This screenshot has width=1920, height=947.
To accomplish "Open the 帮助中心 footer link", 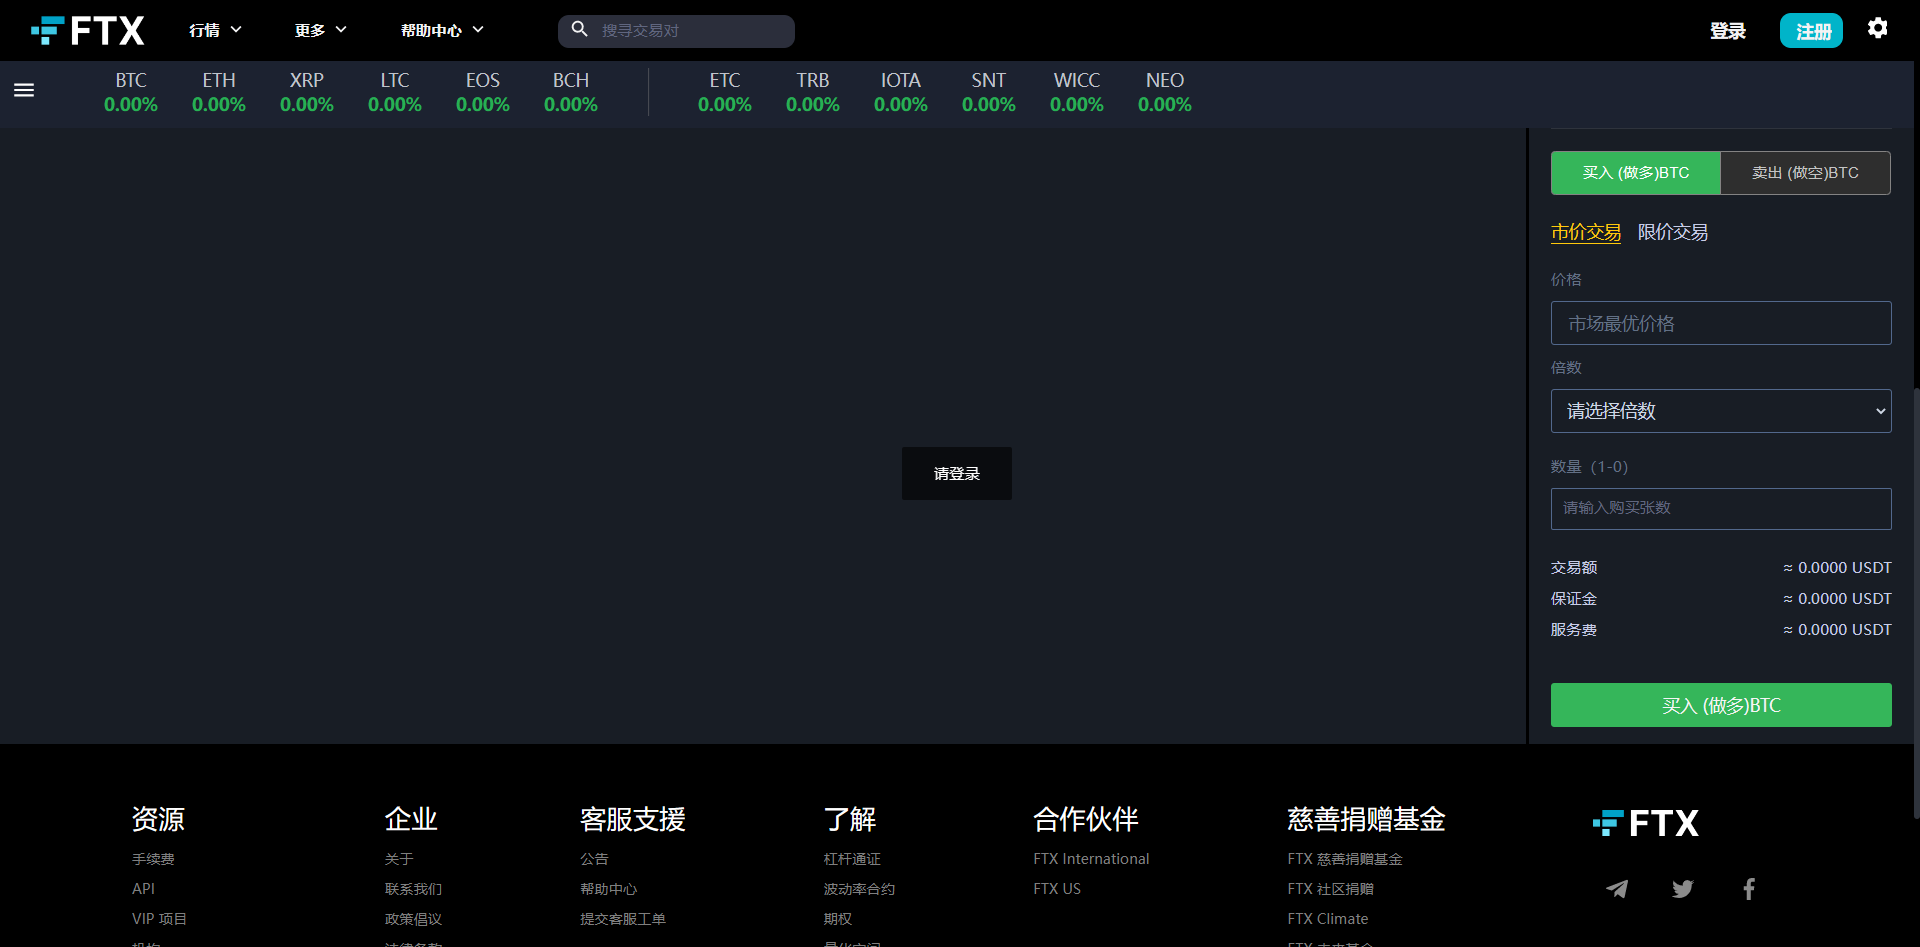I will (608, 889).
